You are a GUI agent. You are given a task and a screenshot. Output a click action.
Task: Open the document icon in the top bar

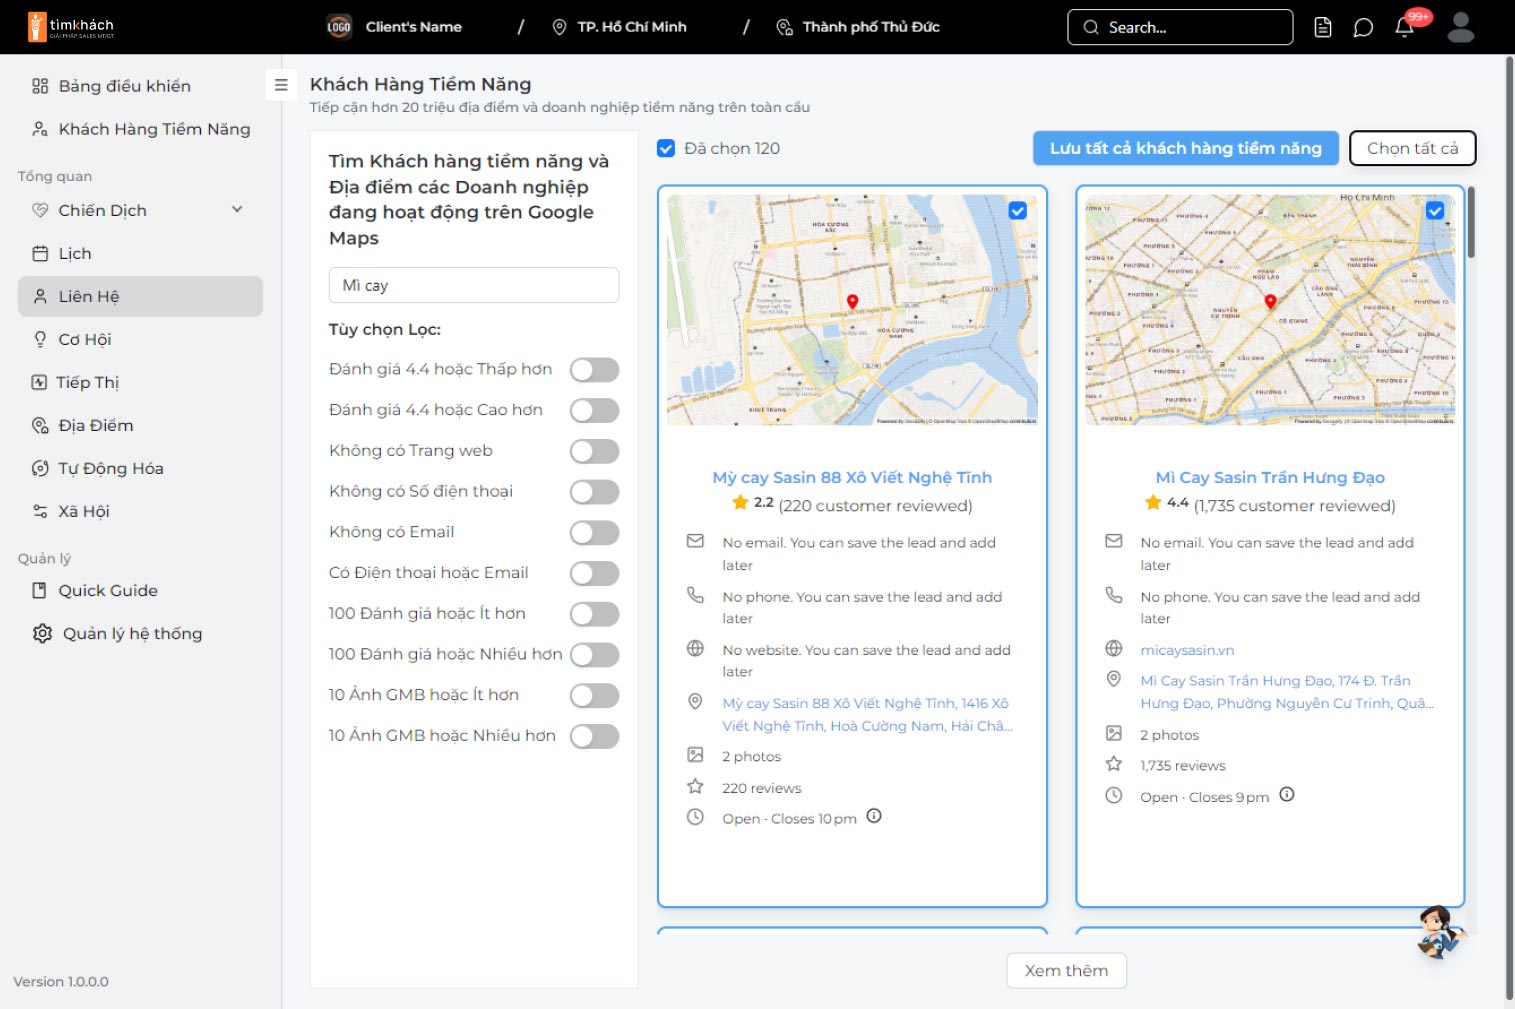tap(1323, 27)
